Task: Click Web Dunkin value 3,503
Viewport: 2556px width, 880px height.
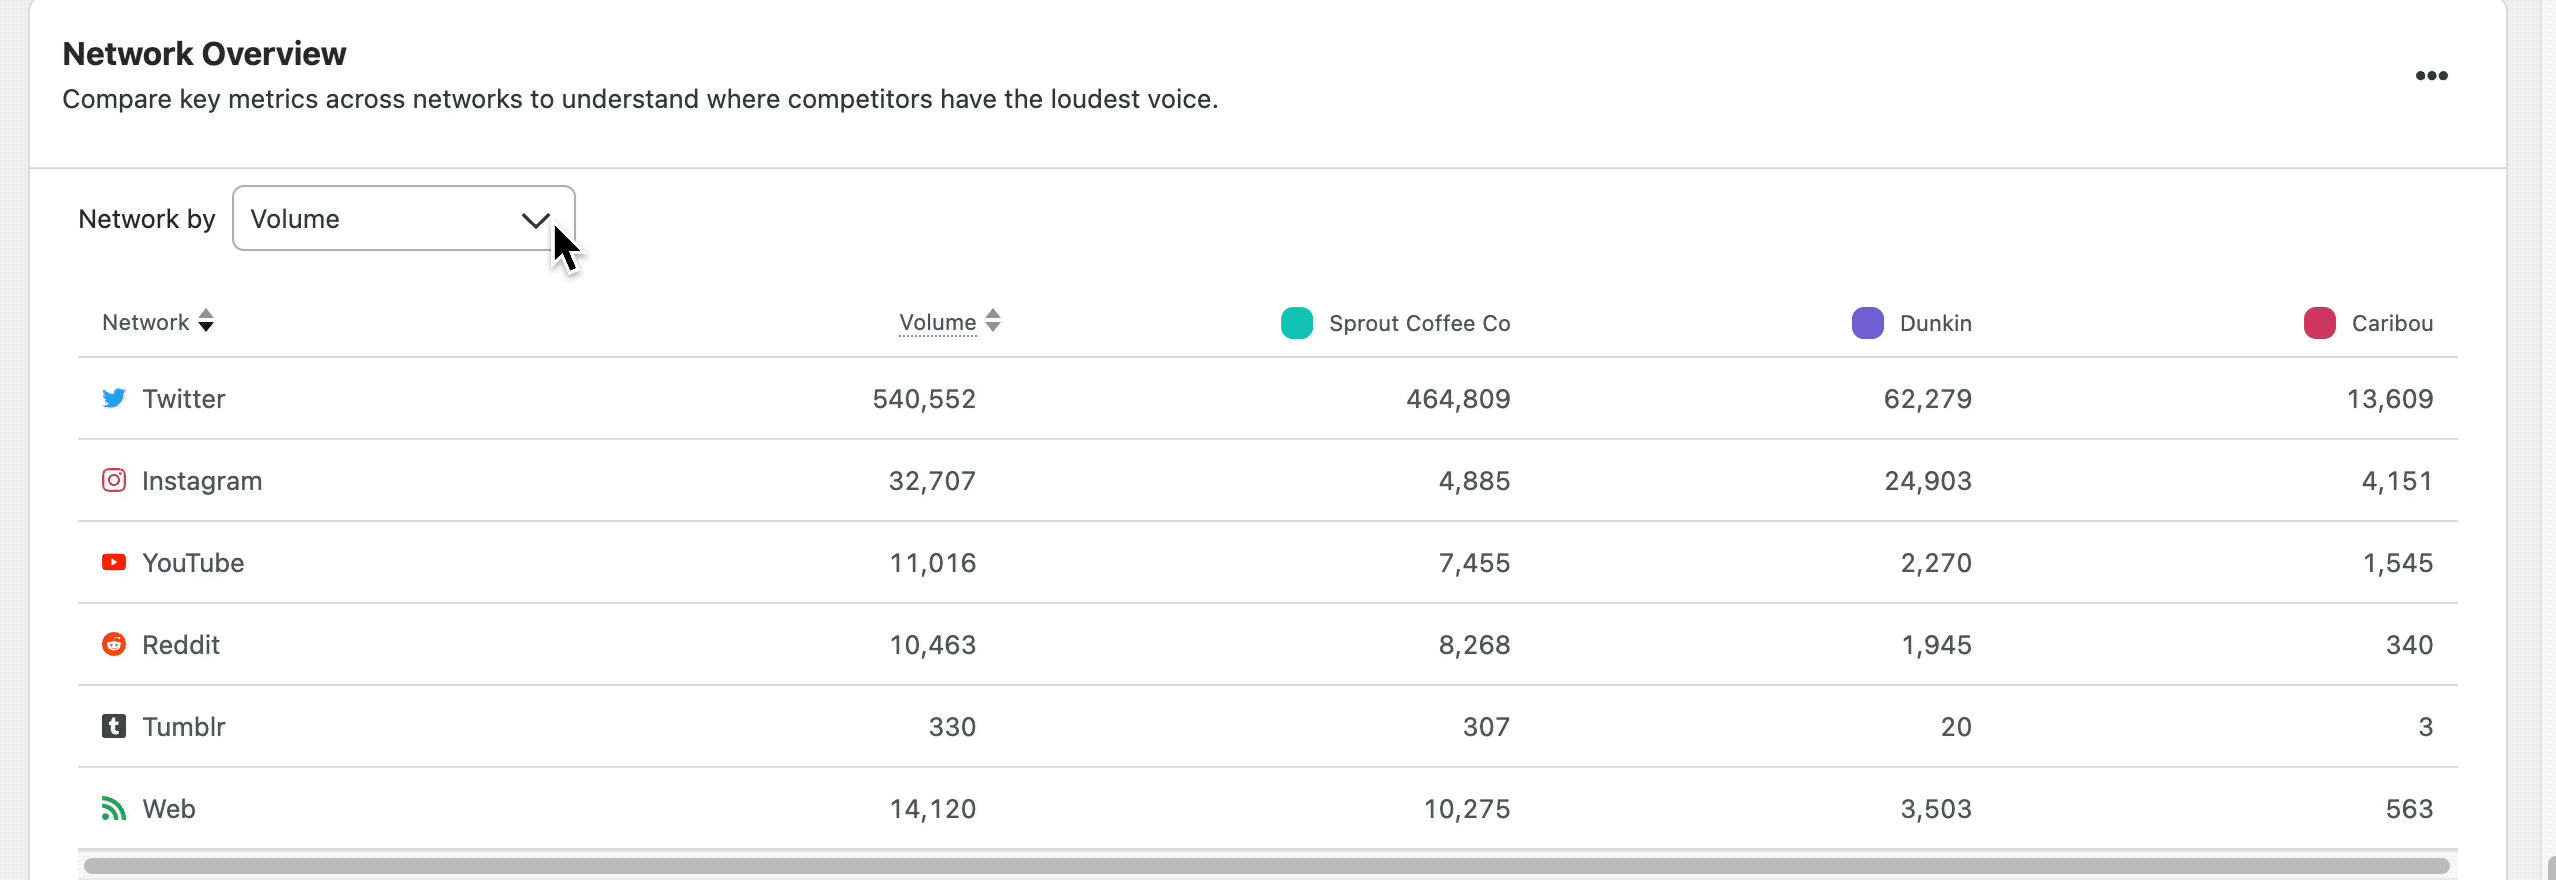Action: pos(1936,809)
